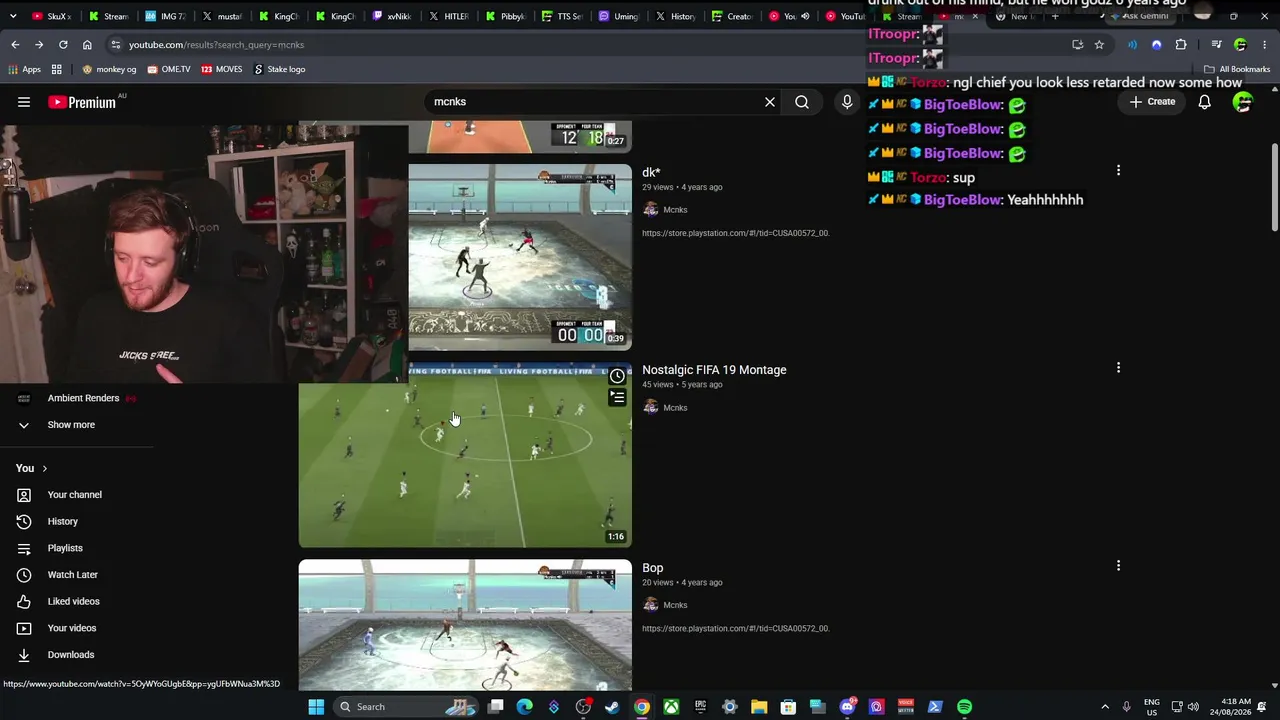
Task: Open options menu for the Bop video
Action: (1118, 566)
